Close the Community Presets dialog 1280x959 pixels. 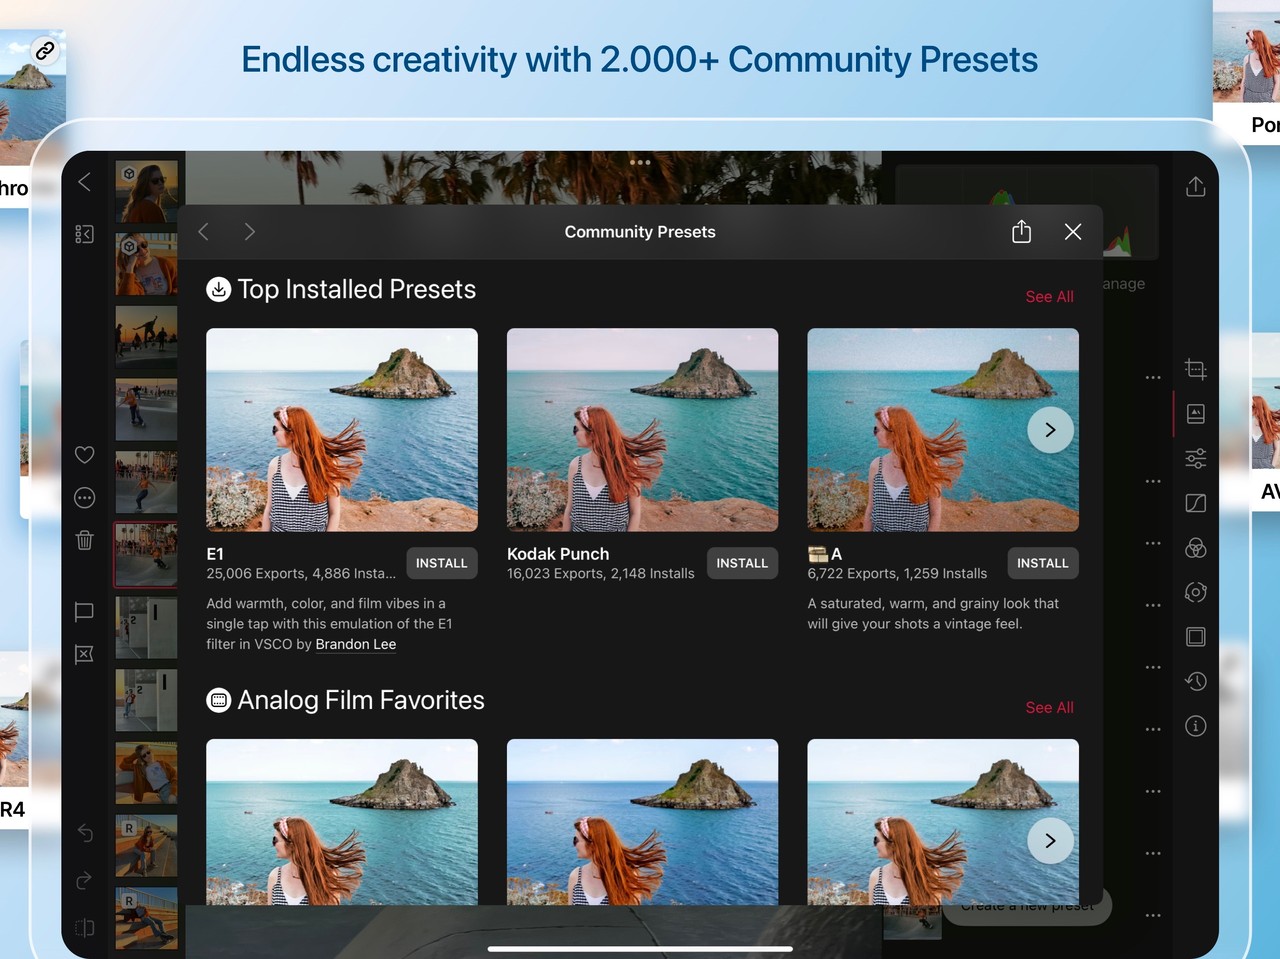pos(1073,232)
